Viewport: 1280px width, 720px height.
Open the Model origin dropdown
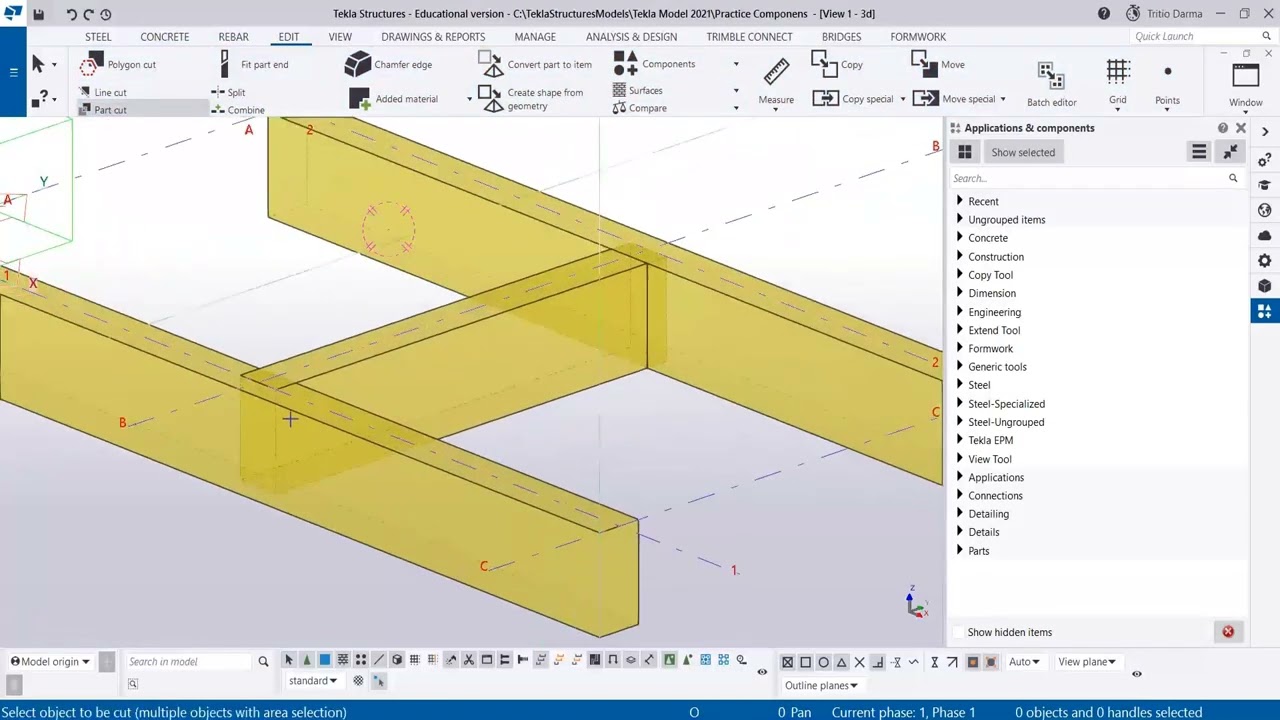coord(50,662)
